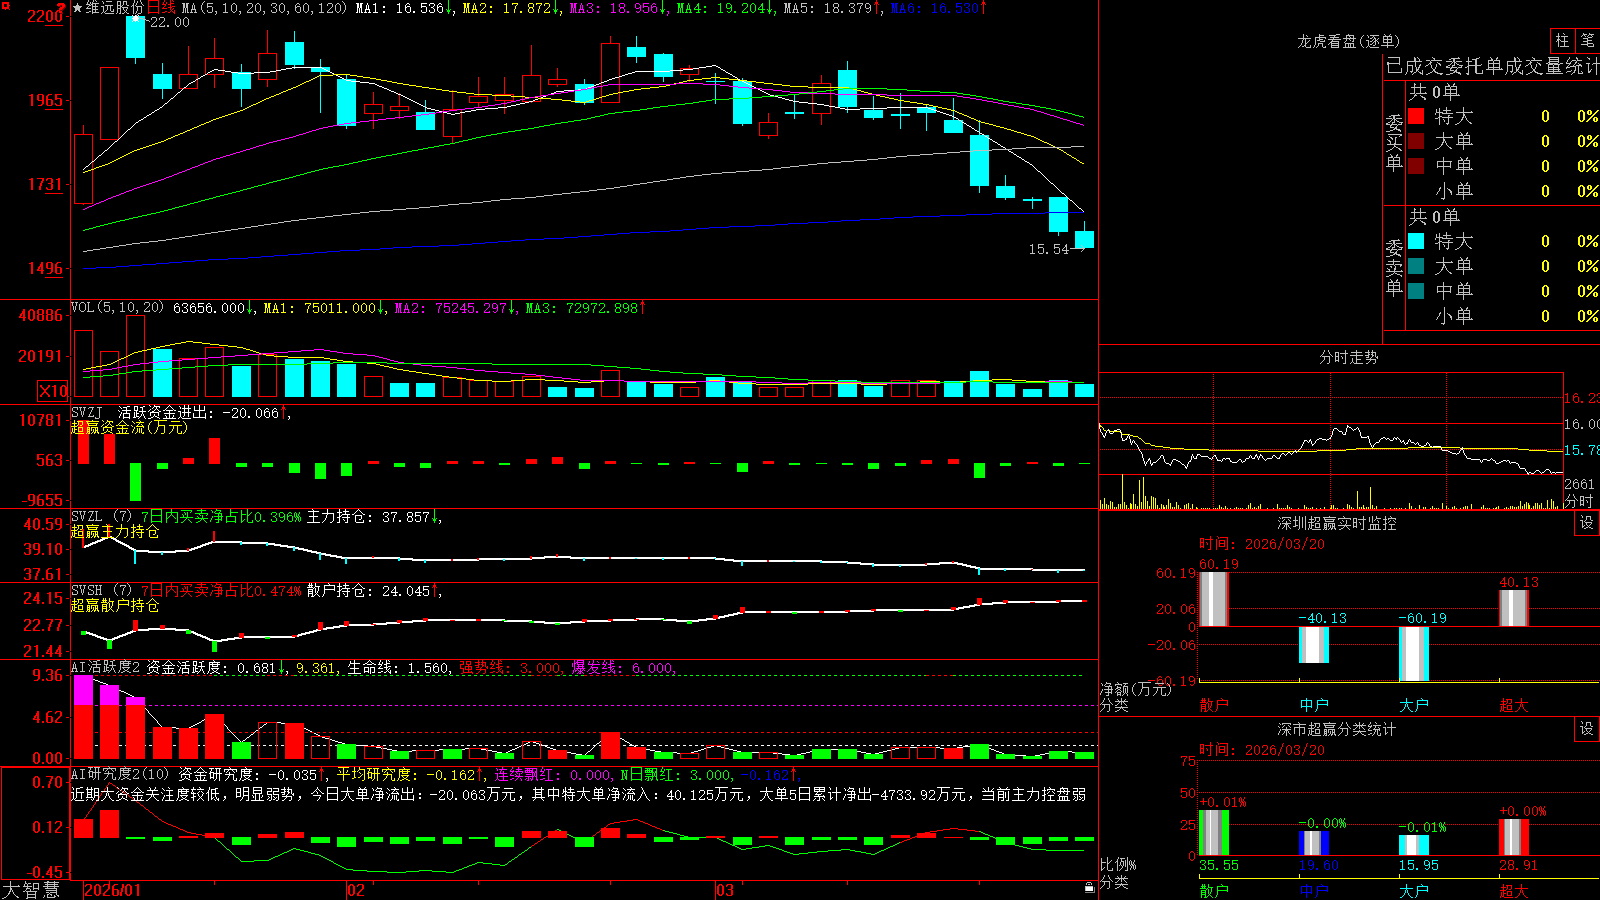
Task: Click the 60.19 散户 bar in 深圳超赢实时监控
Action: point(1214,599)
